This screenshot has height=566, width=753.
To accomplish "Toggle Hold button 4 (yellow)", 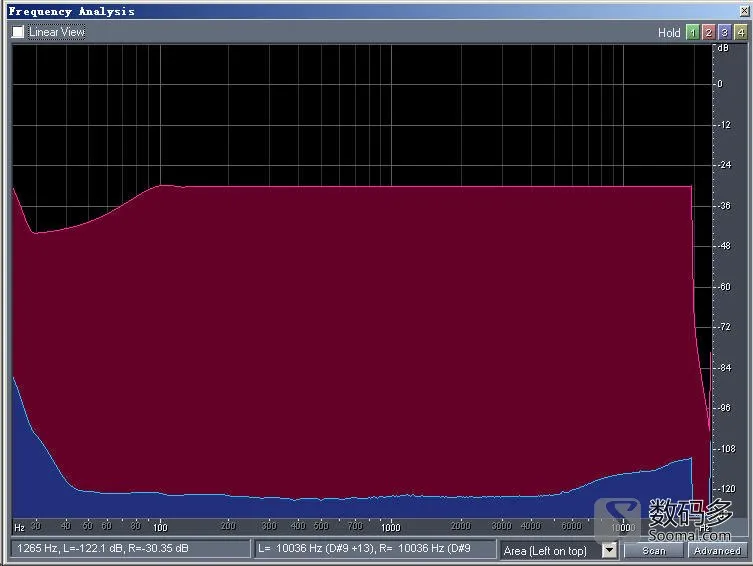I will coord(741,32).
